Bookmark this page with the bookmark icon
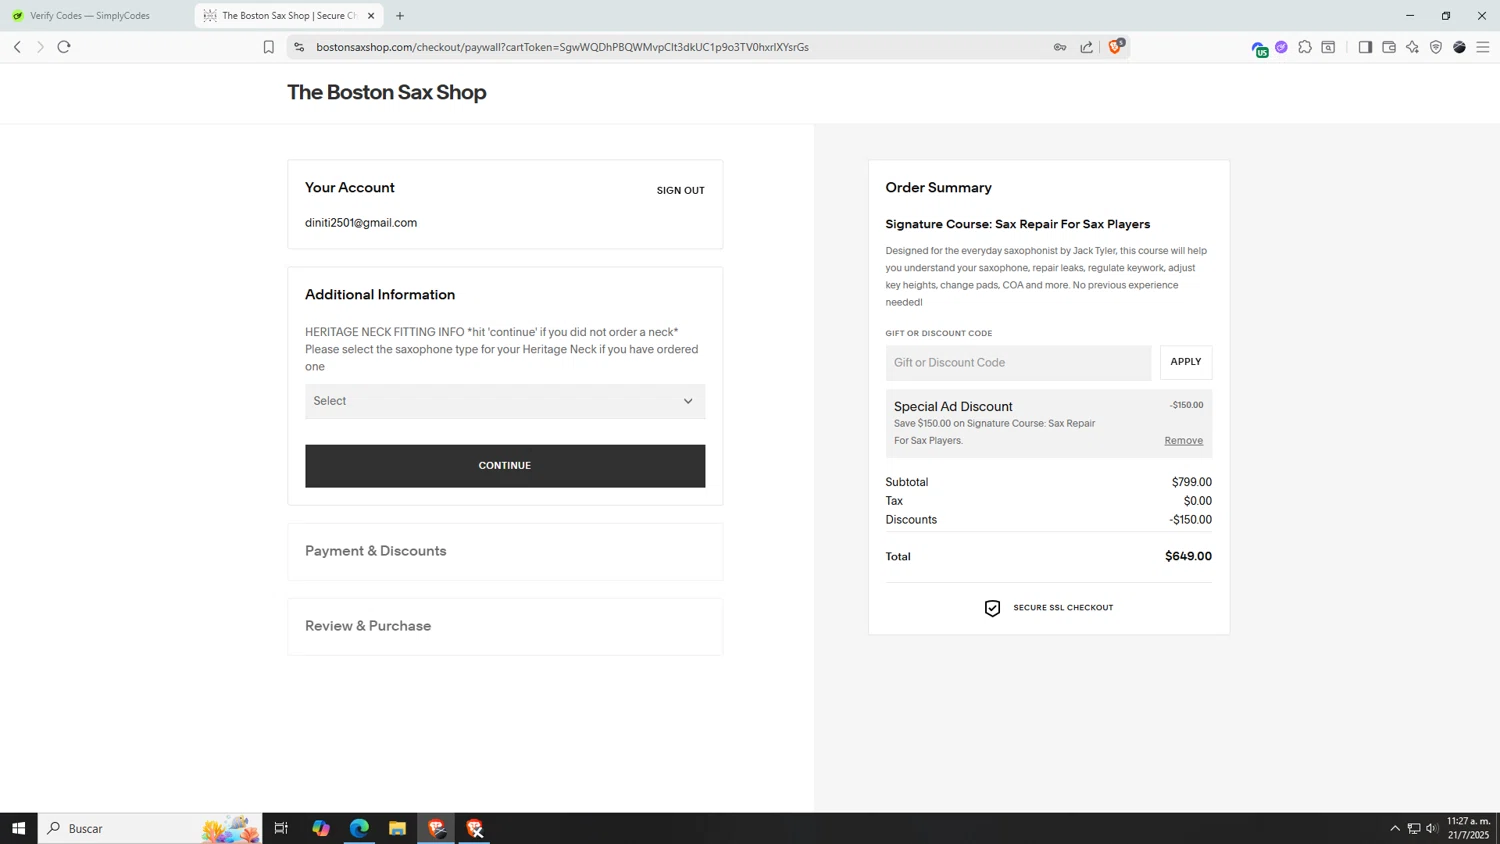Image resolution: width=1500 pixels, height=844 pixels. (x=268, y=47)
